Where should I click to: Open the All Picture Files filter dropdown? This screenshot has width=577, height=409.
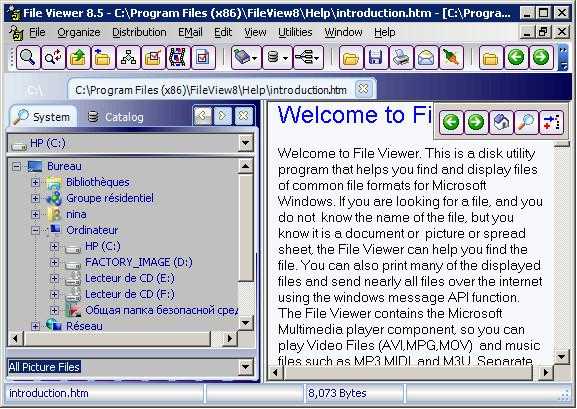tap(245, 367)
